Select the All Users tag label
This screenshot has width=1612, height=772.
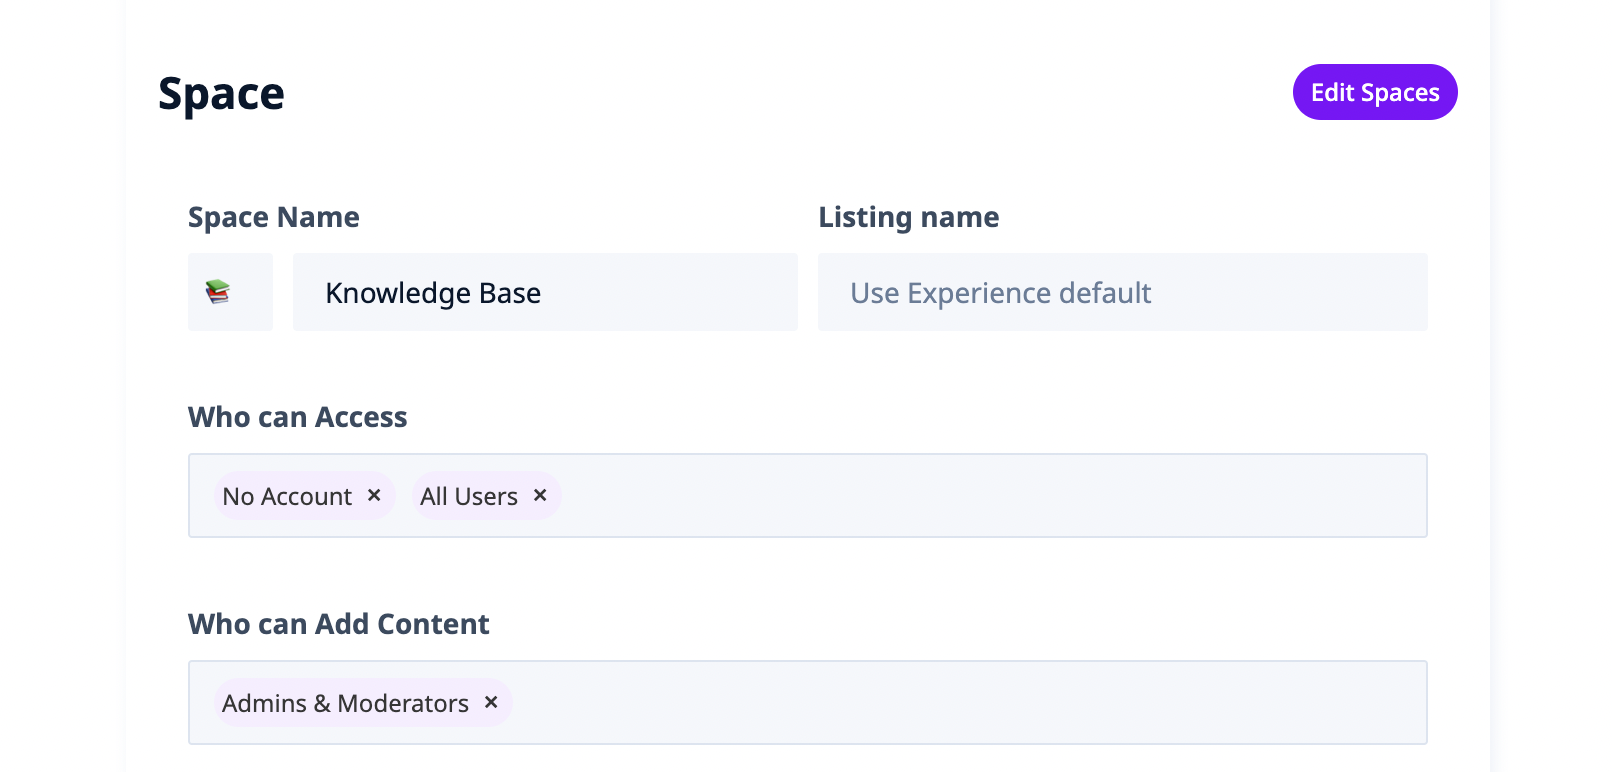click(469, 496)
